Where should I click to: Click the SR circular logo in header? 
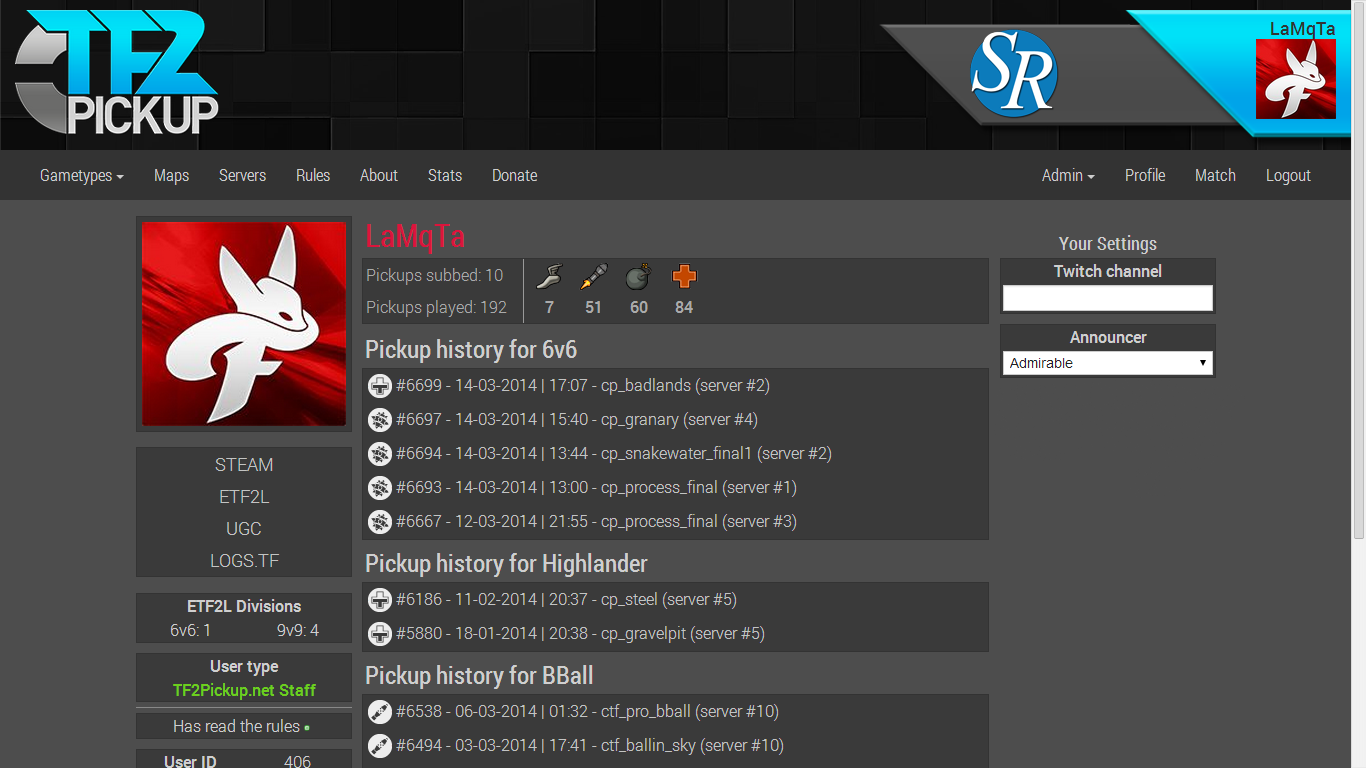tap(1014, 74)
